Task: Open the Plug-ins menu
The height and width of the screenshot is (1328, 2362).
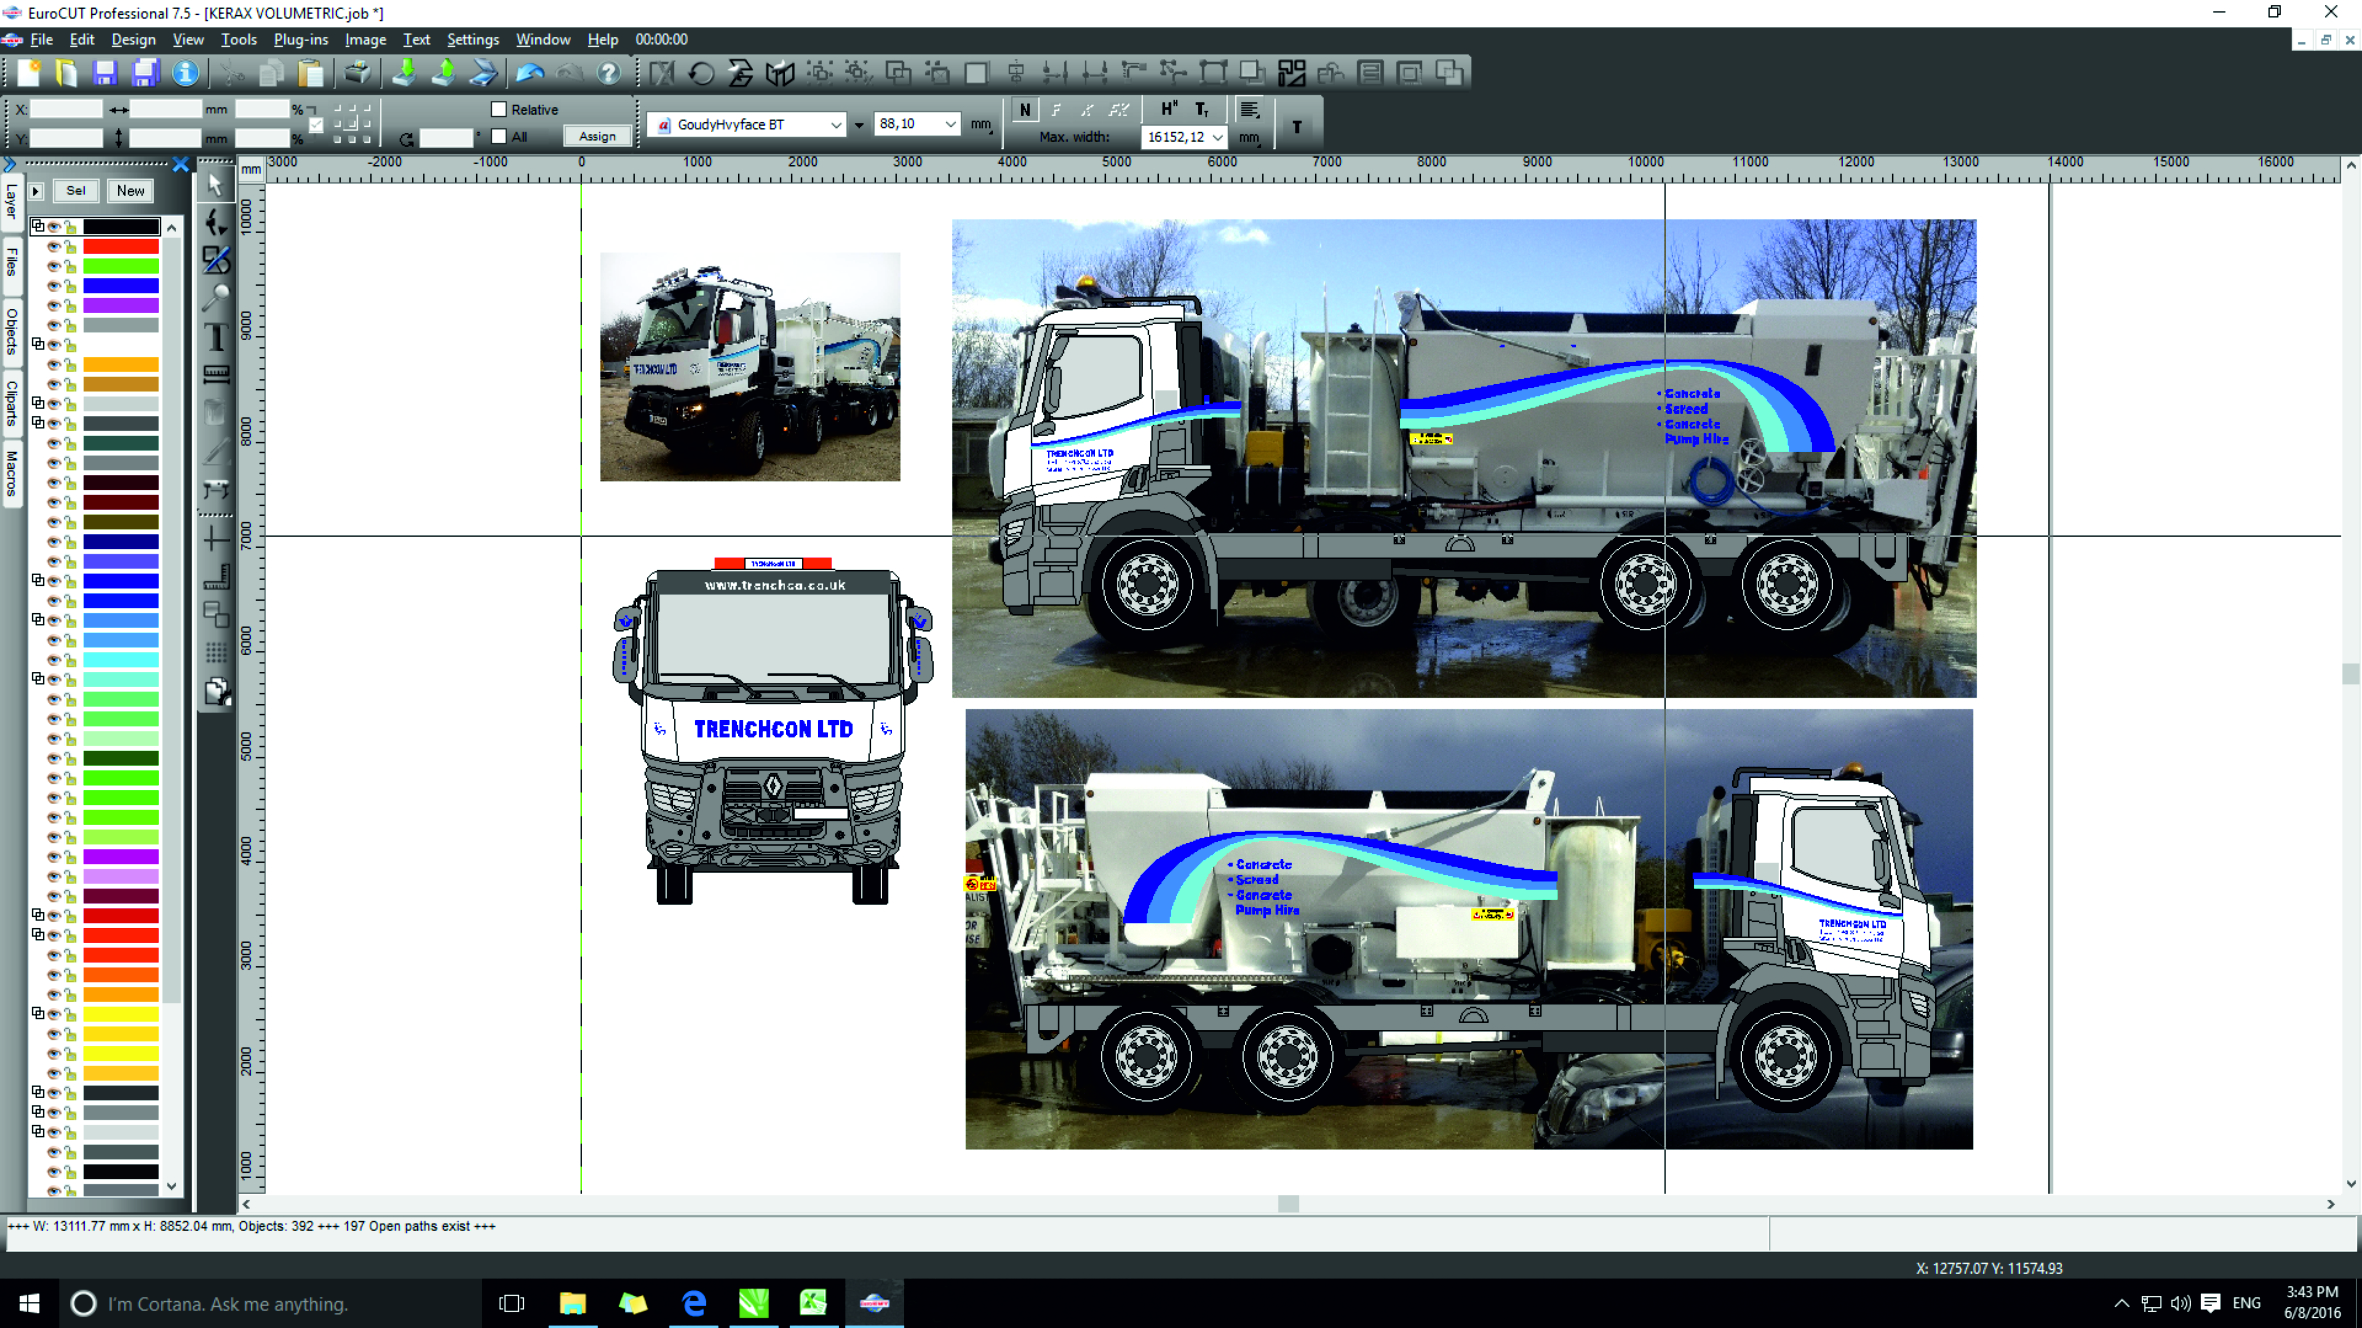Action: tap(300, 39)
